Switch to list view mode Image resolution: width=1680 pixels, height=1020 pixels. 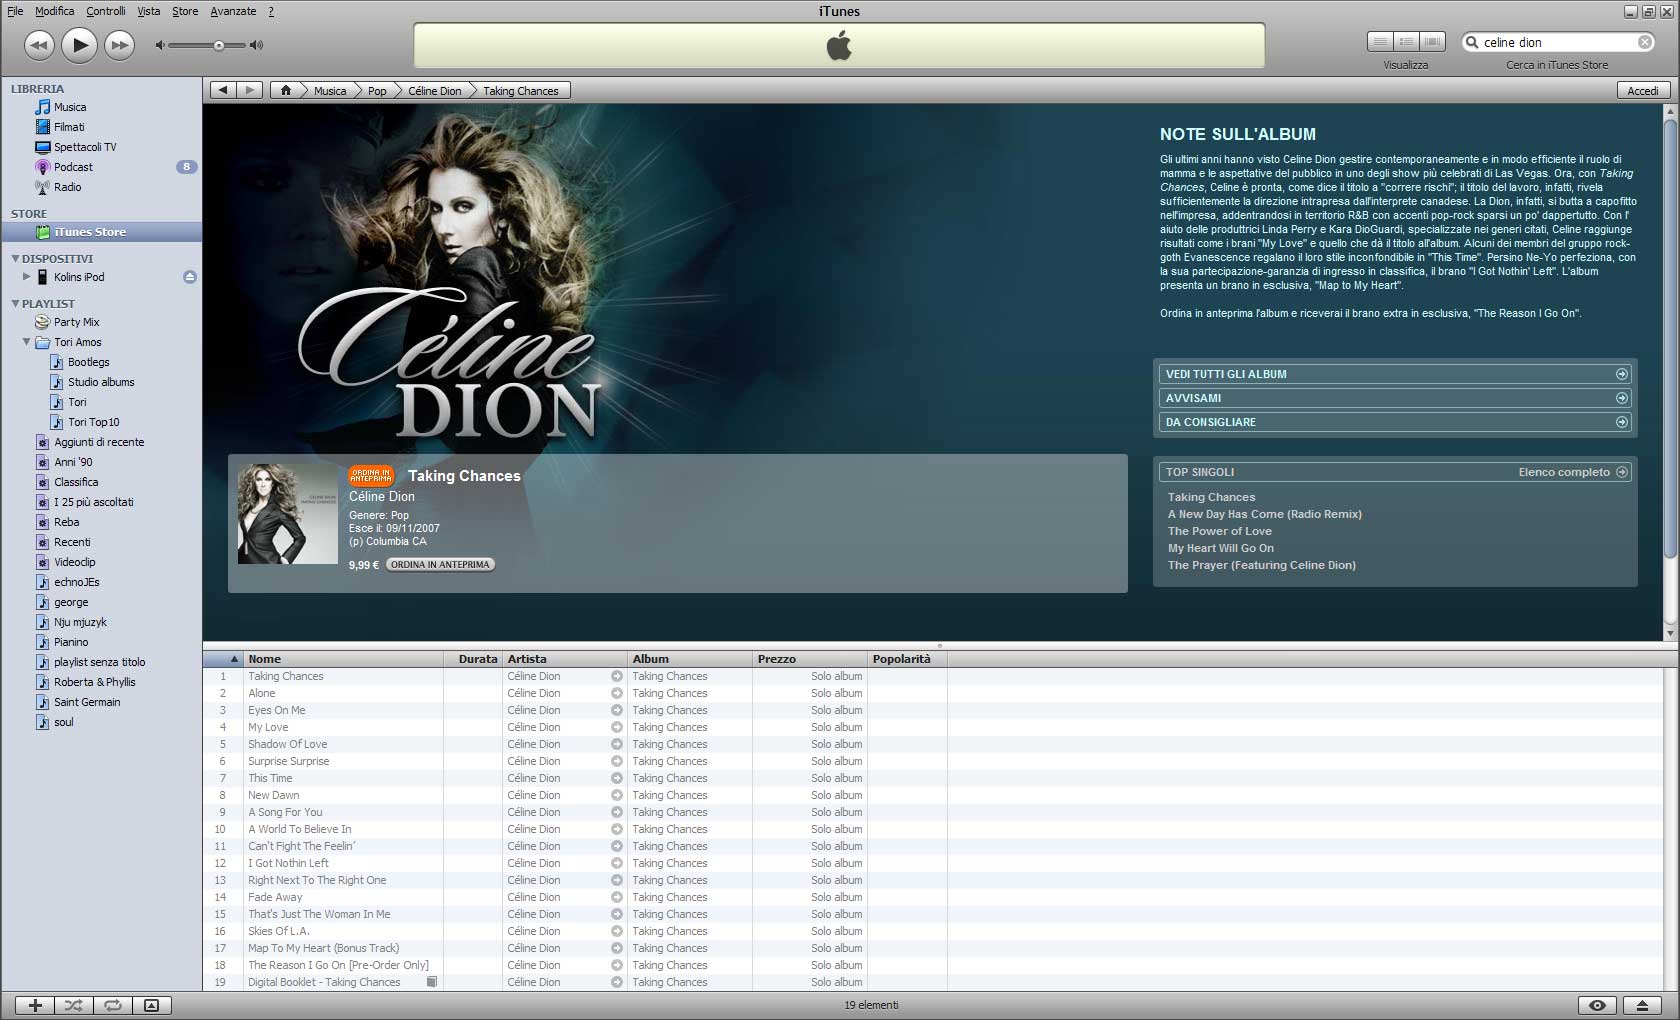1380,42
